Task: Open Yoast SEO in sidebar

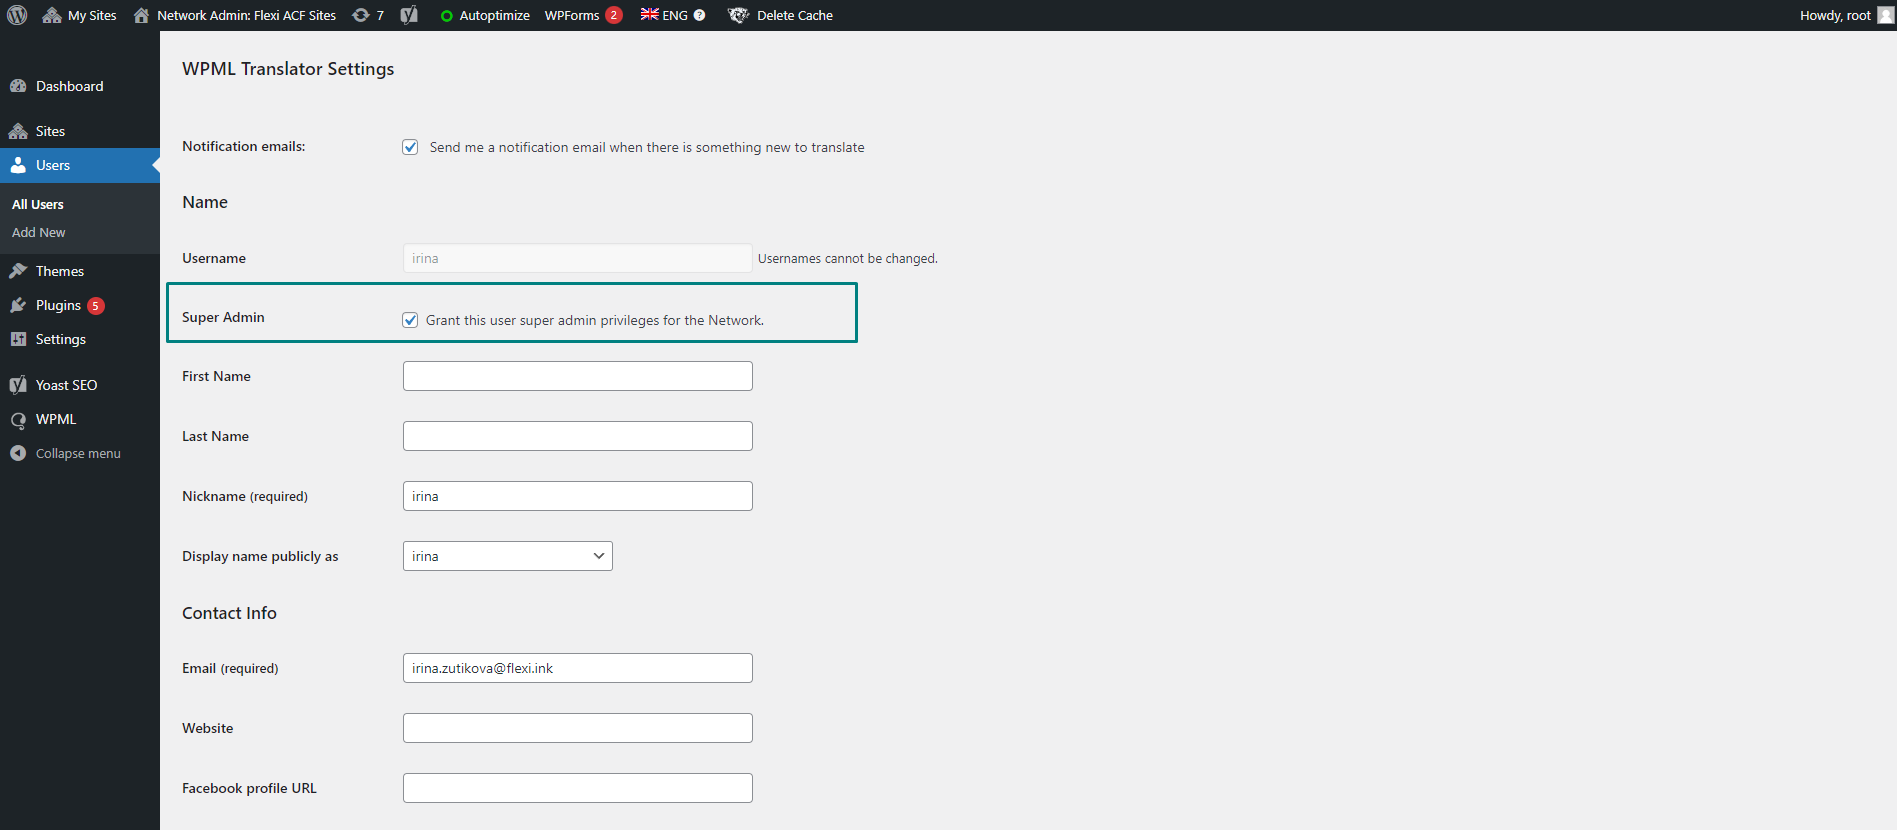Action: pos(66,385)
